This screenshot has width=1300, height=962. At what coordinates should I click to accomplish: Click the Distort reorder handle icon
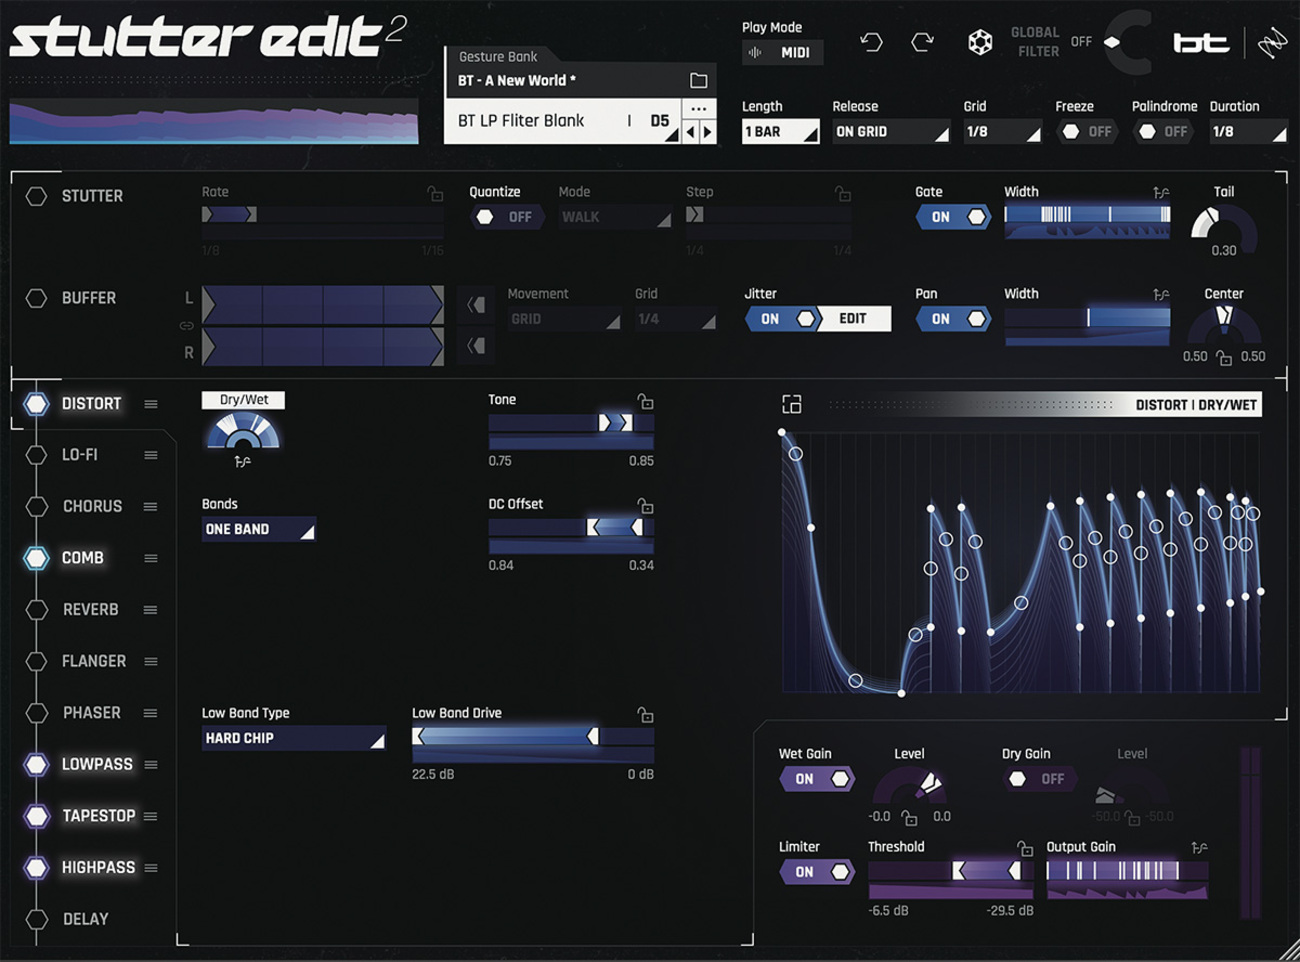tap(151, 404)
